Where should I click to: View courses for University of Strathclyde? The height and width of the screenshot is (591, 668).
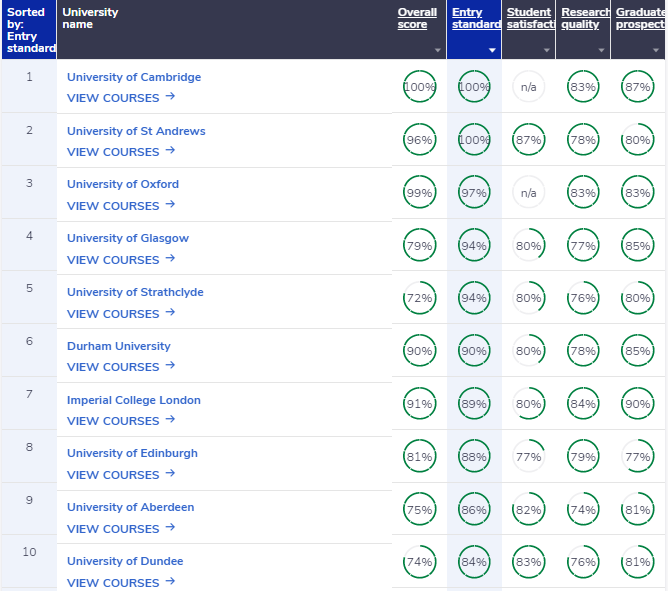[x=121, y=314]
